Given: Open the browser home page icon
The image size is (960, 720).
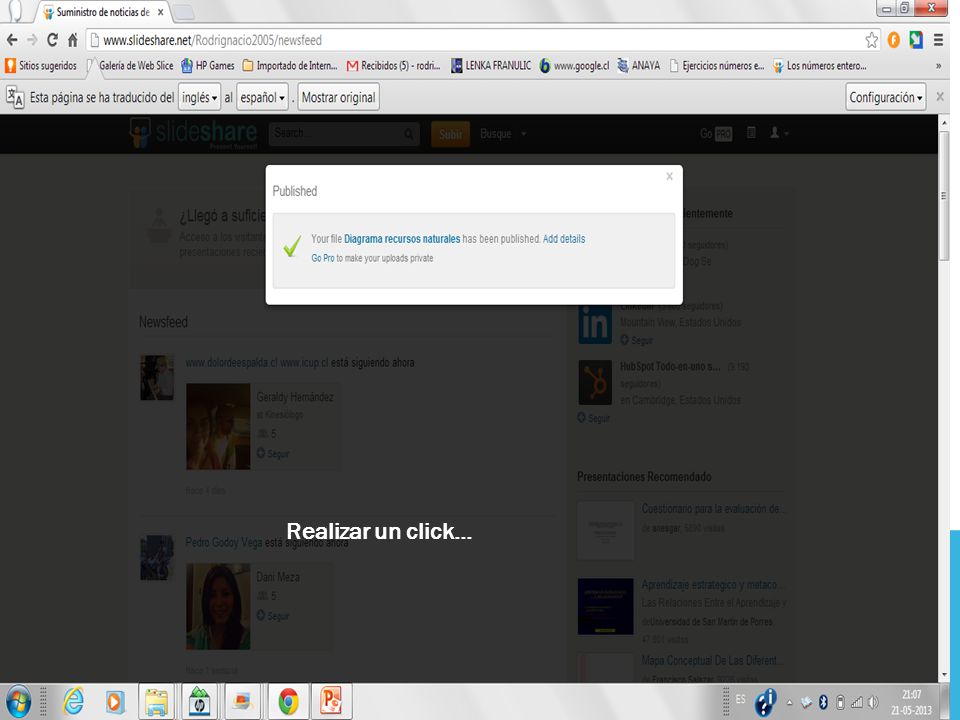Looking at the screenshot, I should [72, 40].
